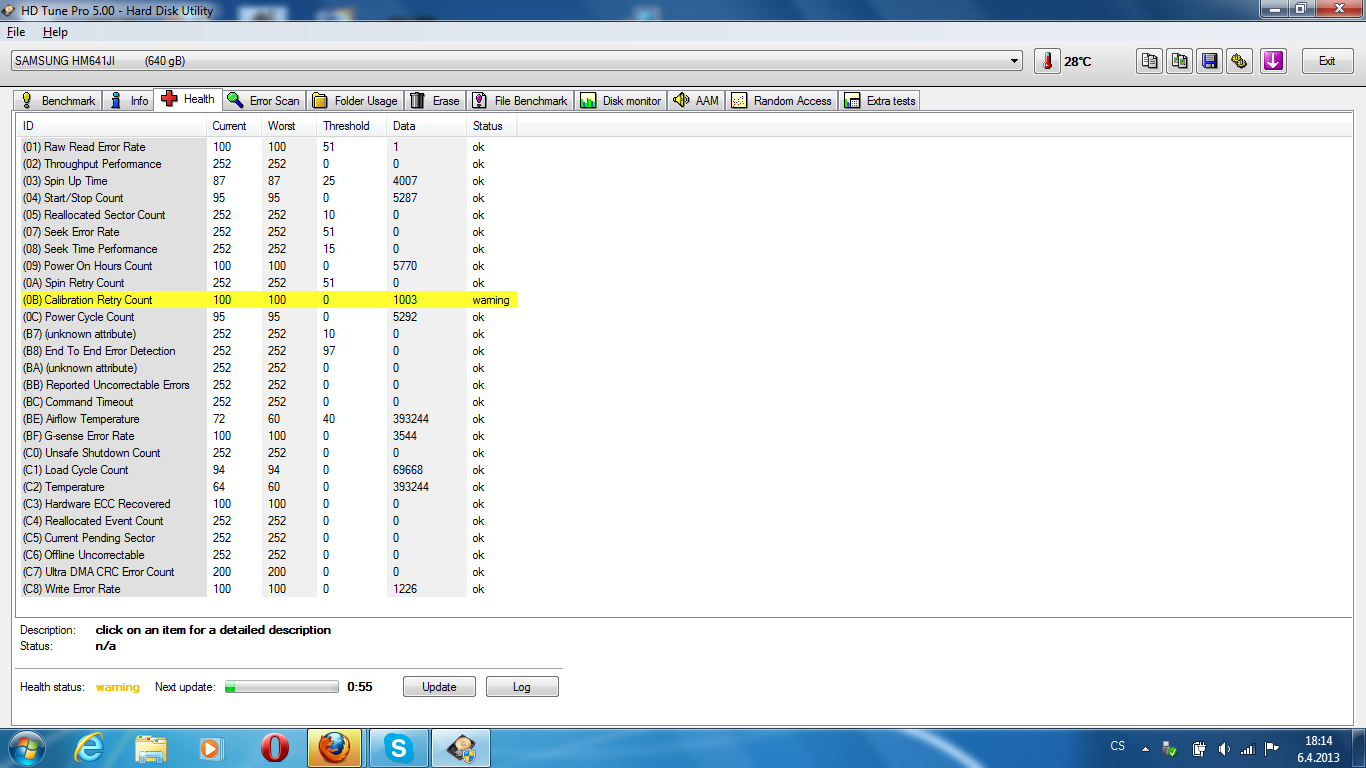Open the power plug tray icon
This screenshot has width=1366, height=768.
click(1198, 748)
